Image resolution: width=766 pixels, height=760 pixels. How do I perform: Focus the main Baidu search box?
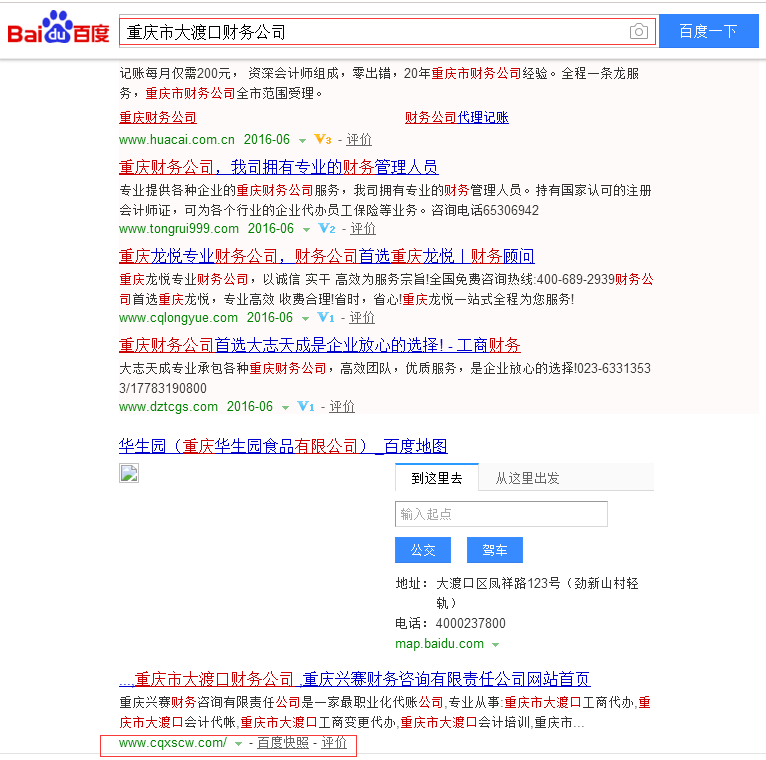pos(375,32)
